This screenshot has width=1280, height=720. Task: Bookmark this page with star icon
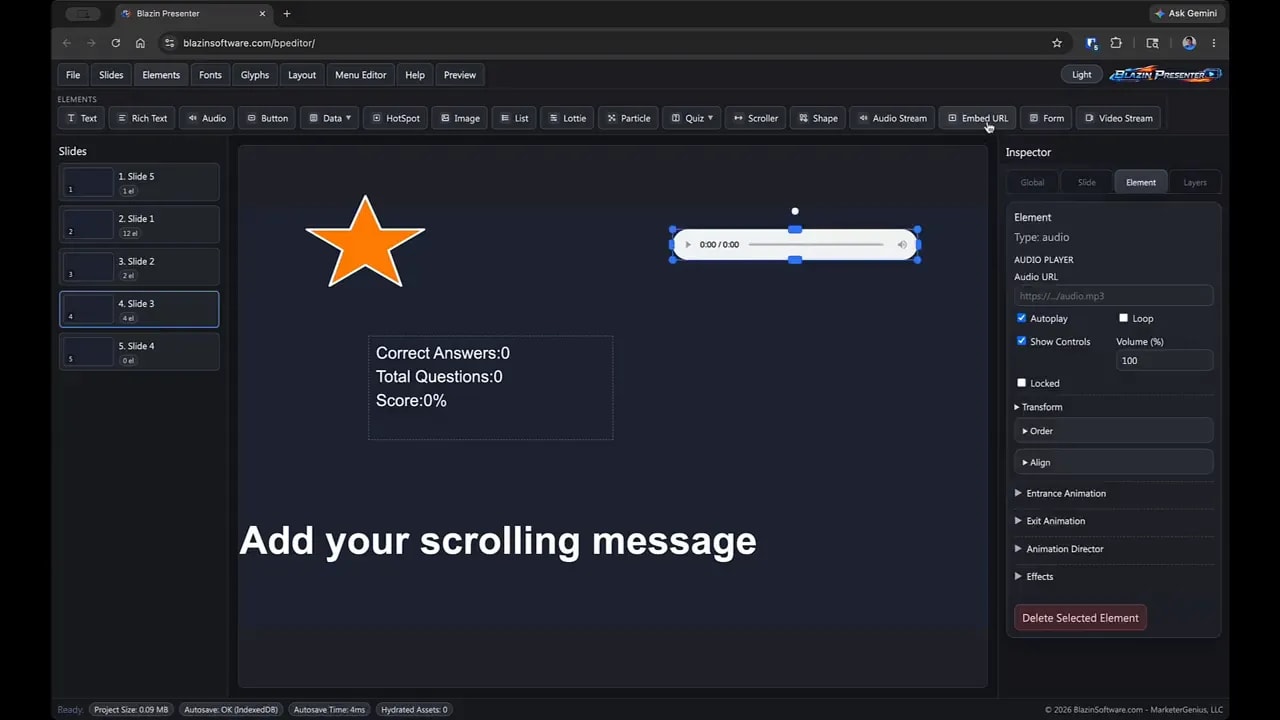(1057, 43)
